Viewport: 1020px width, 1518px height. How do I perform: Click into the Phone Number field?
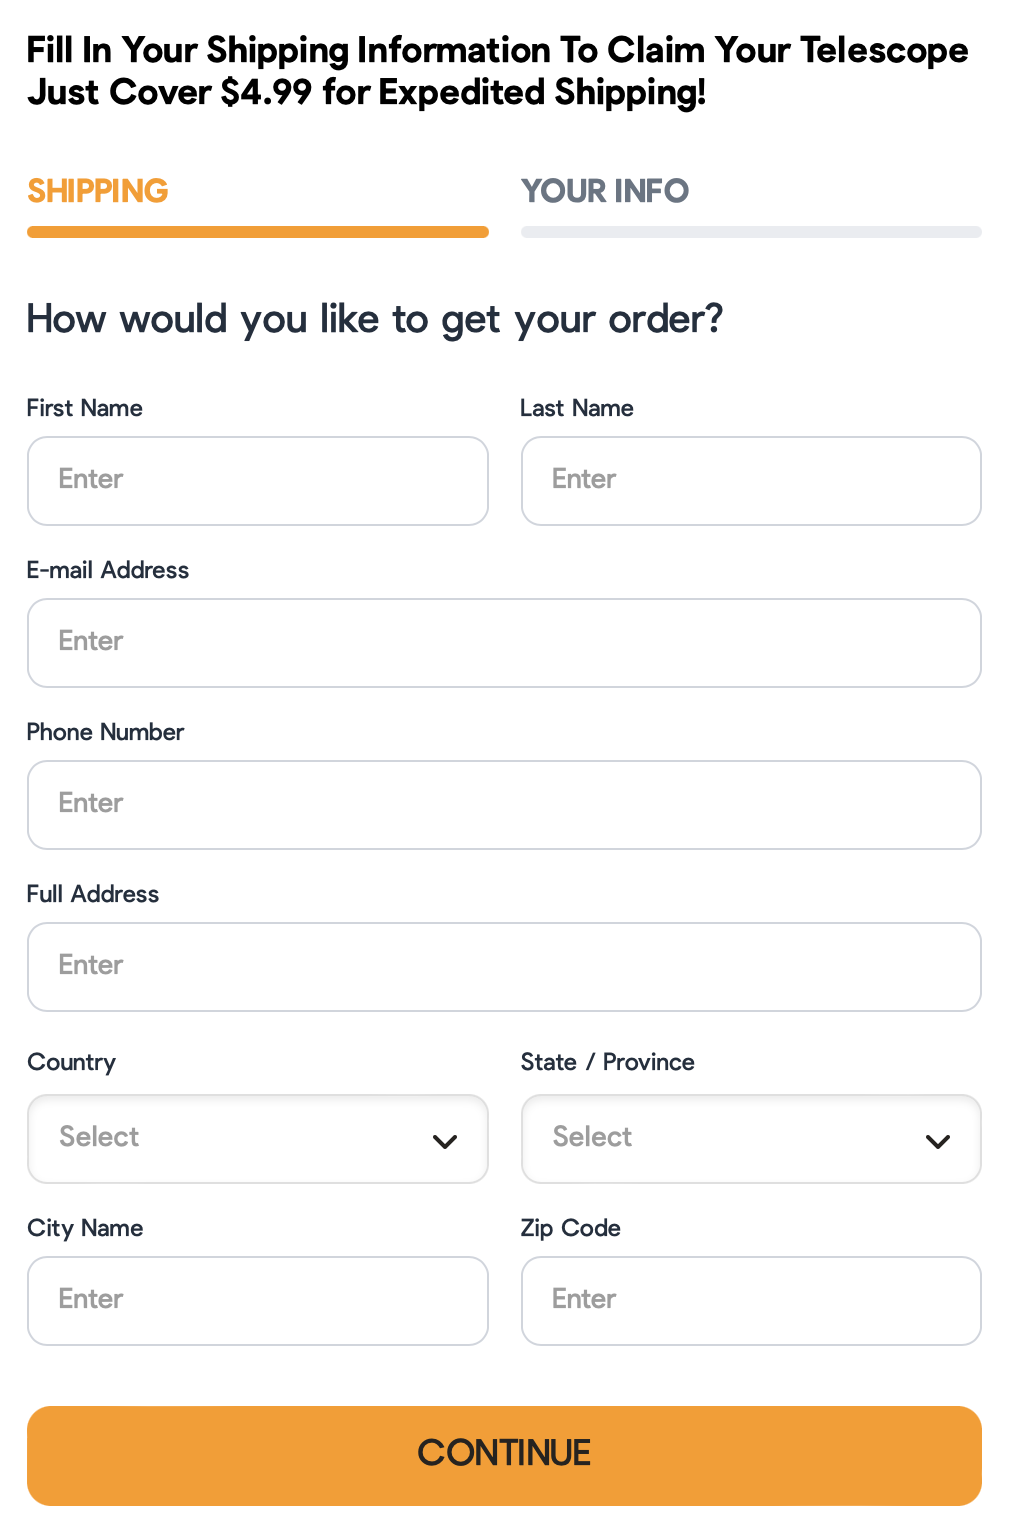pyautogui.click(x=504, y=804)
